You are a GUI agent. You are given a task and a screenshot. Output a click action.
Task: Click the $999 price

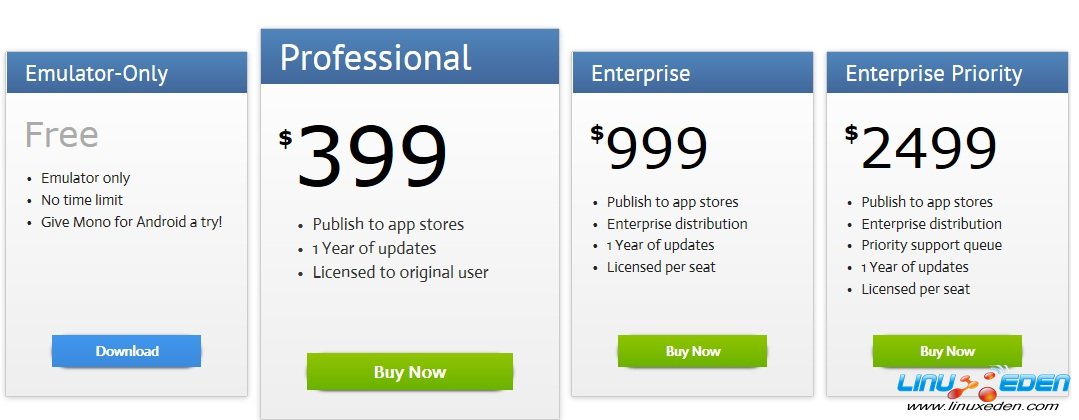[650, 148]
